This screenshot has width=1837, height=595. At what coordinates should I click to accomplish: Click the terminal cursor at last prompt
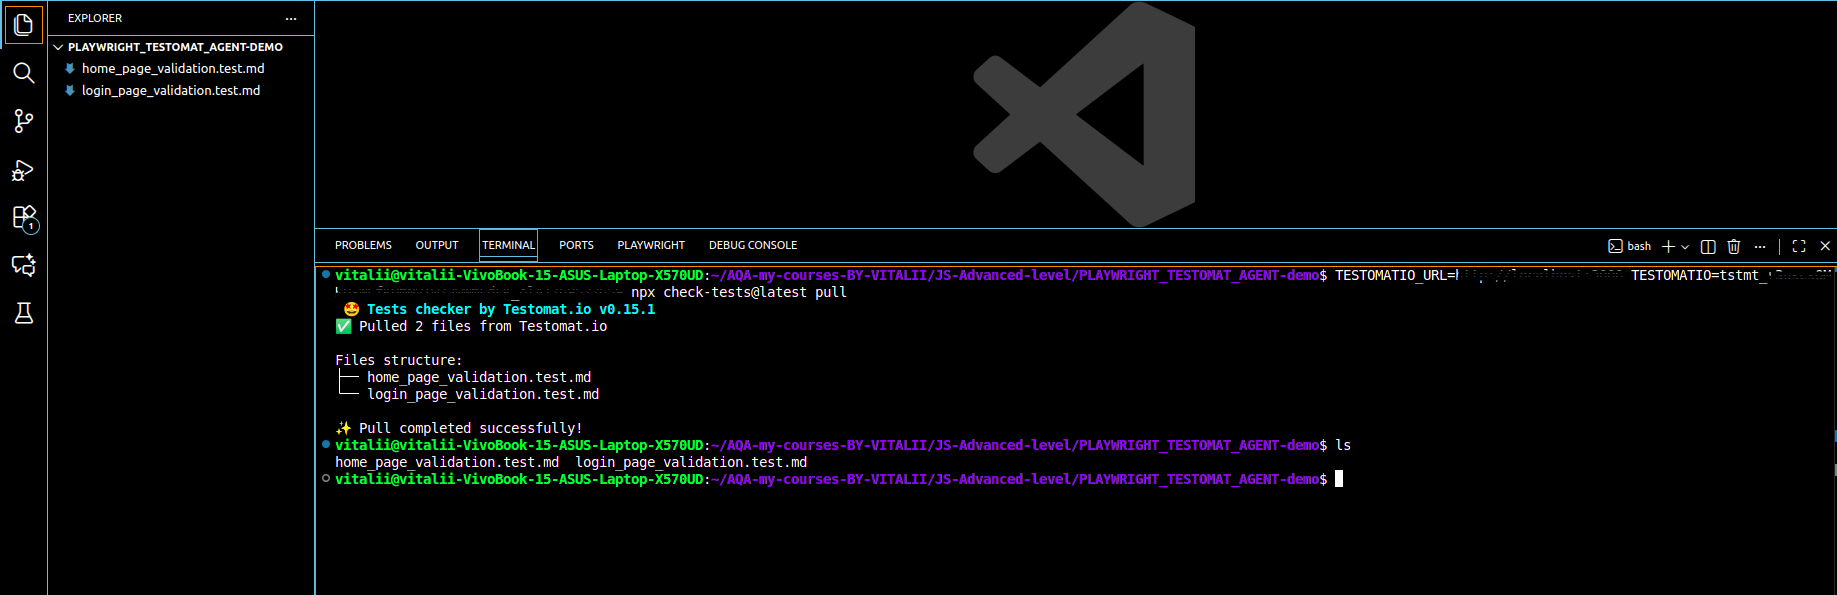pos(1339,479)
